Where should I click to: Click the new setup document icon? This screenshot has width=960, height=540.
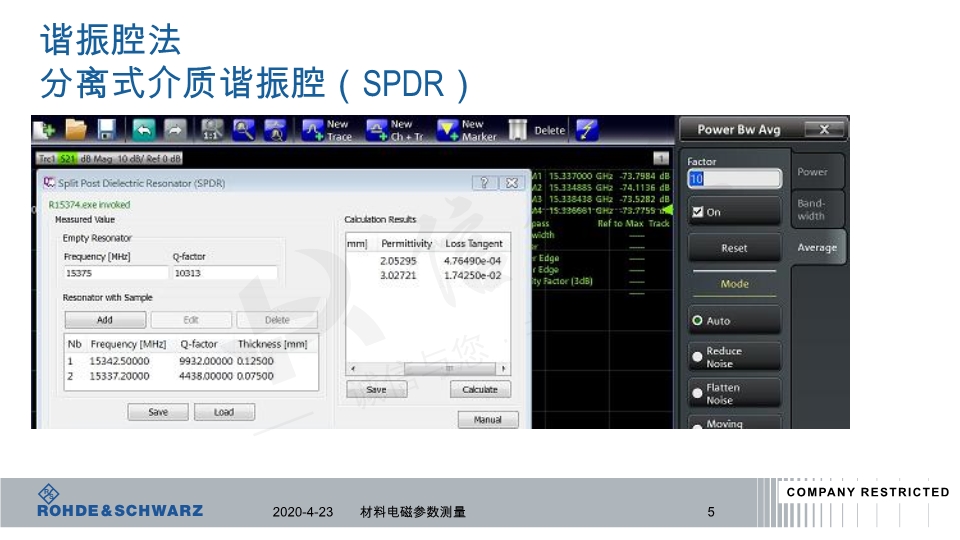(x=43, y=130)
